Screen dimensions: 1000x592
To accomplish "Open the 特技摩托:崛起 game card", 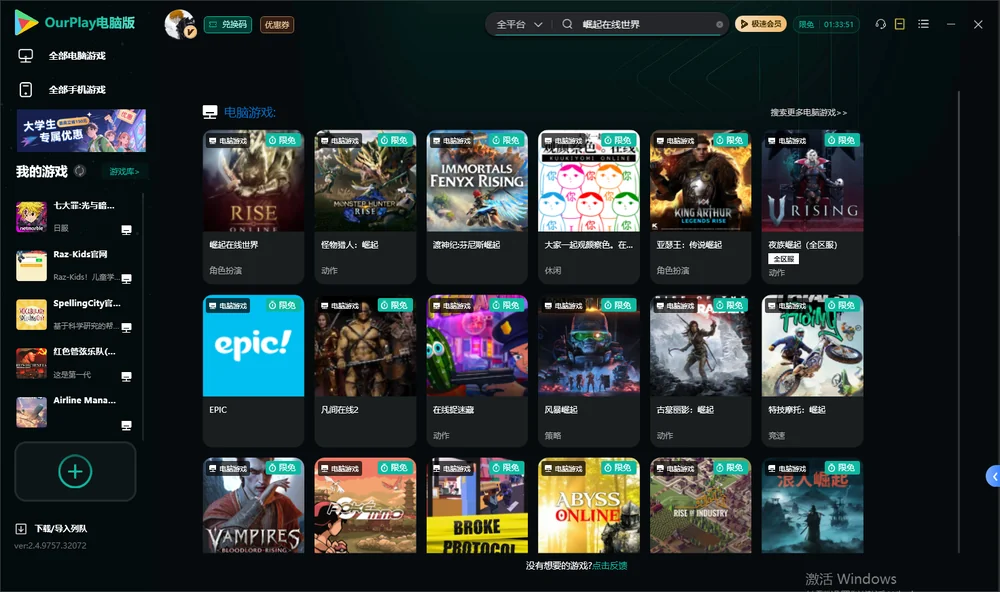I will point(812,371).
